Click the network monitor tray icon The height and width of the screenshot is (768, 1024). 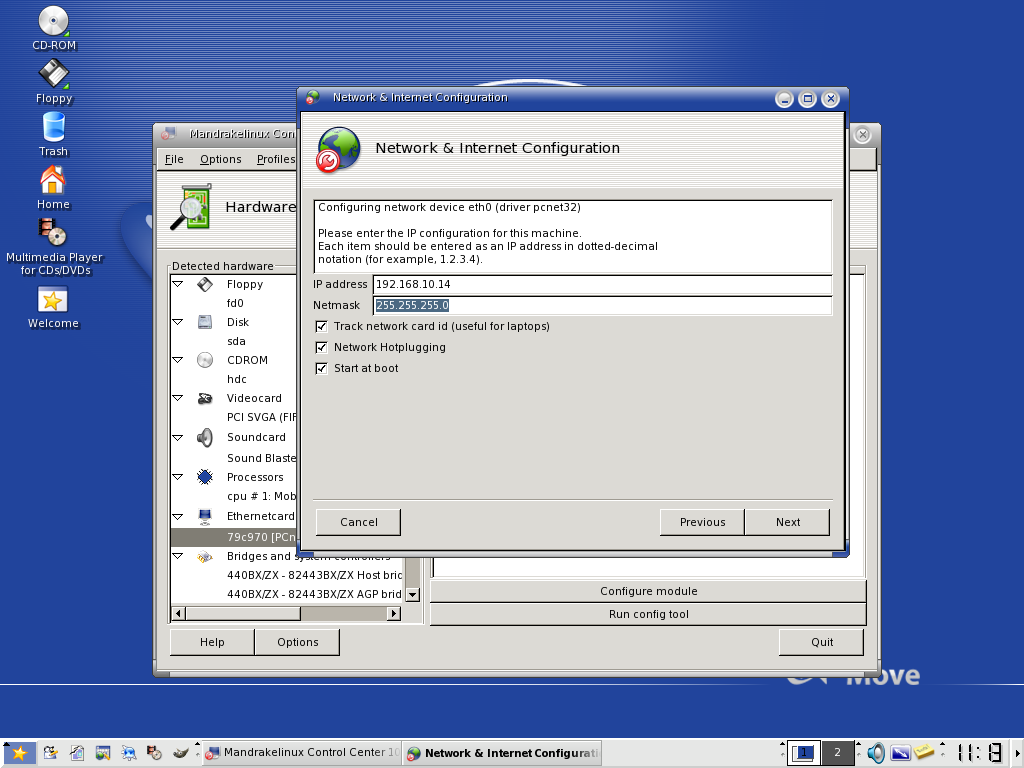click(901, 753)
